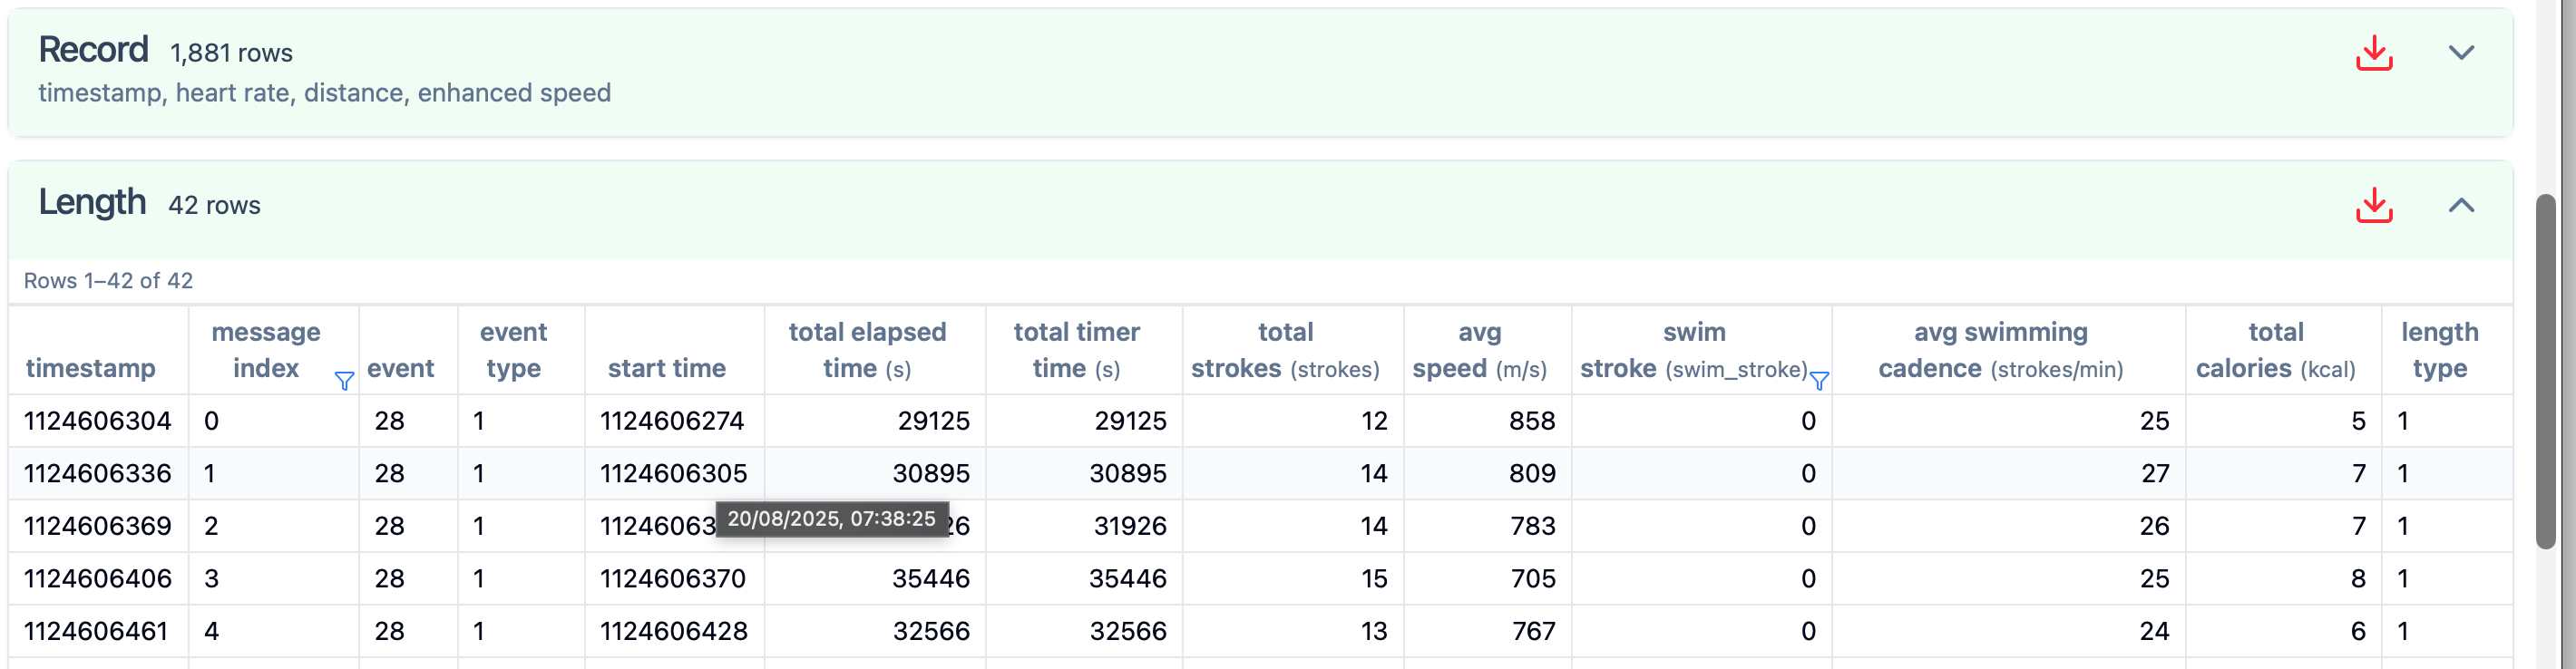This screenshot has height=669, width=2576.
Task: Open the swim stroke column filter
Action: [x=1819, y=381]
